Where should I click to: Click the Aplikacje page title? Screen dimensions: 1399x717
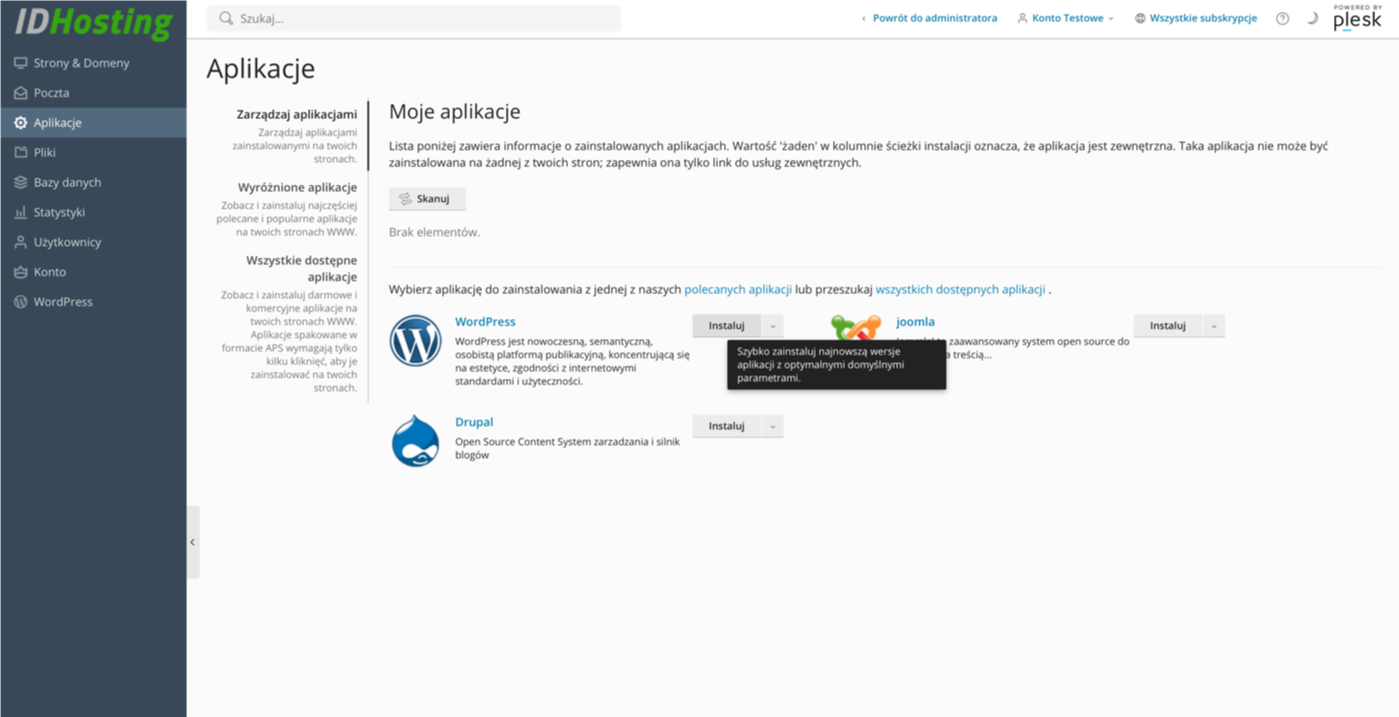(x=260, y=69)
